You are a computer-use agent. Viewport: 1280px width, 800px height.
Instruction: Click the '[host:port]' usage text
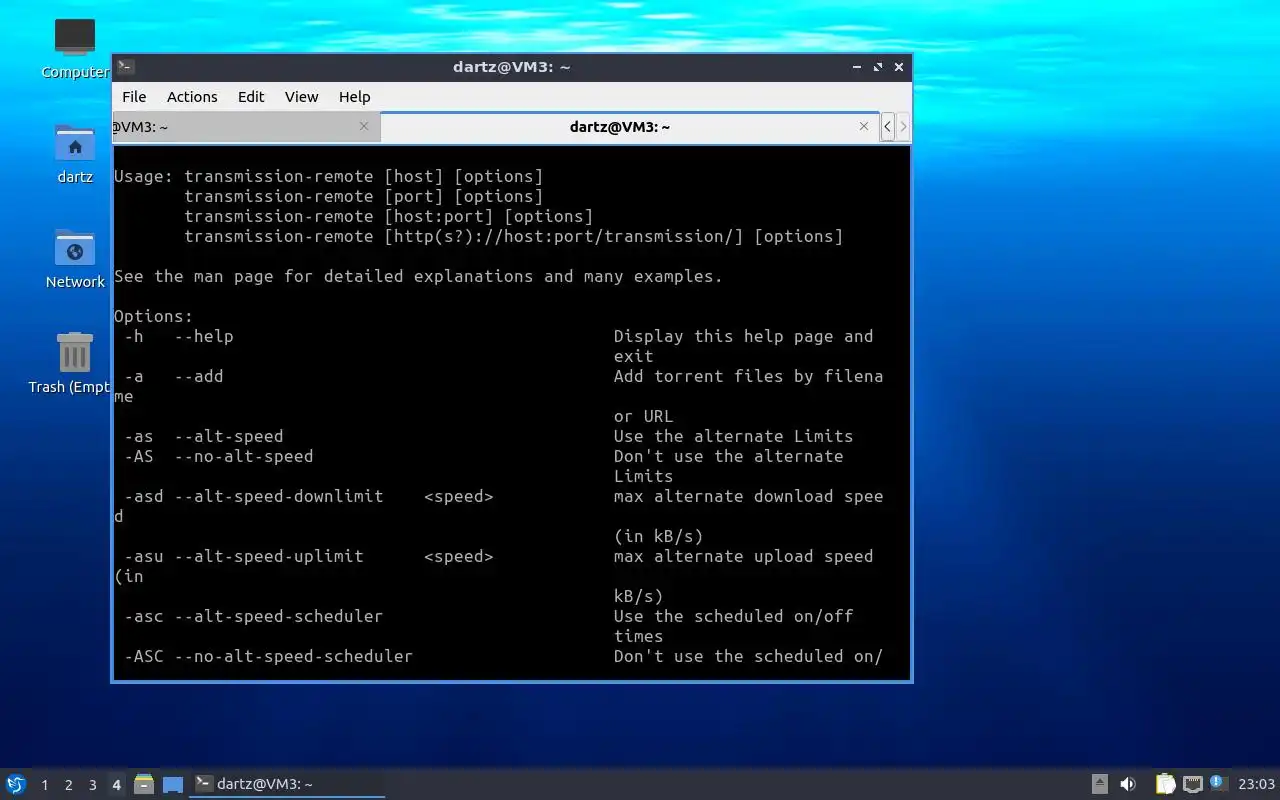pos(439,216)
